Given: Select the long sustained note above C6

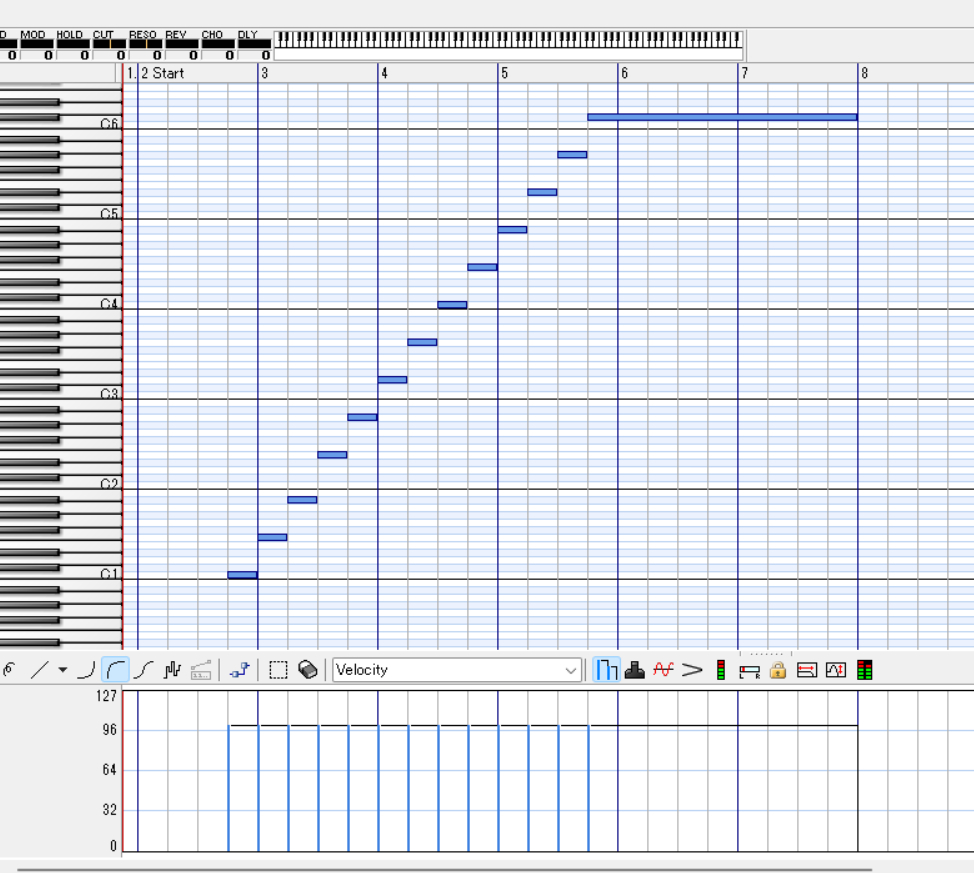Looking at the screenshot, I should [722, 117].
